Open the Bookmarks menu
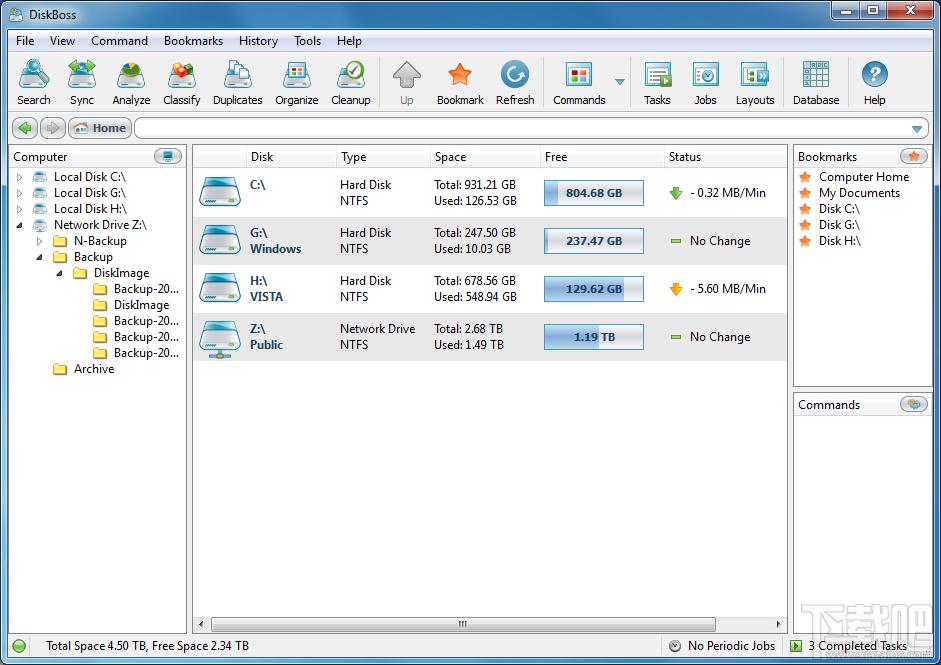This screenshot has width=941, height=665. point(193,41)
